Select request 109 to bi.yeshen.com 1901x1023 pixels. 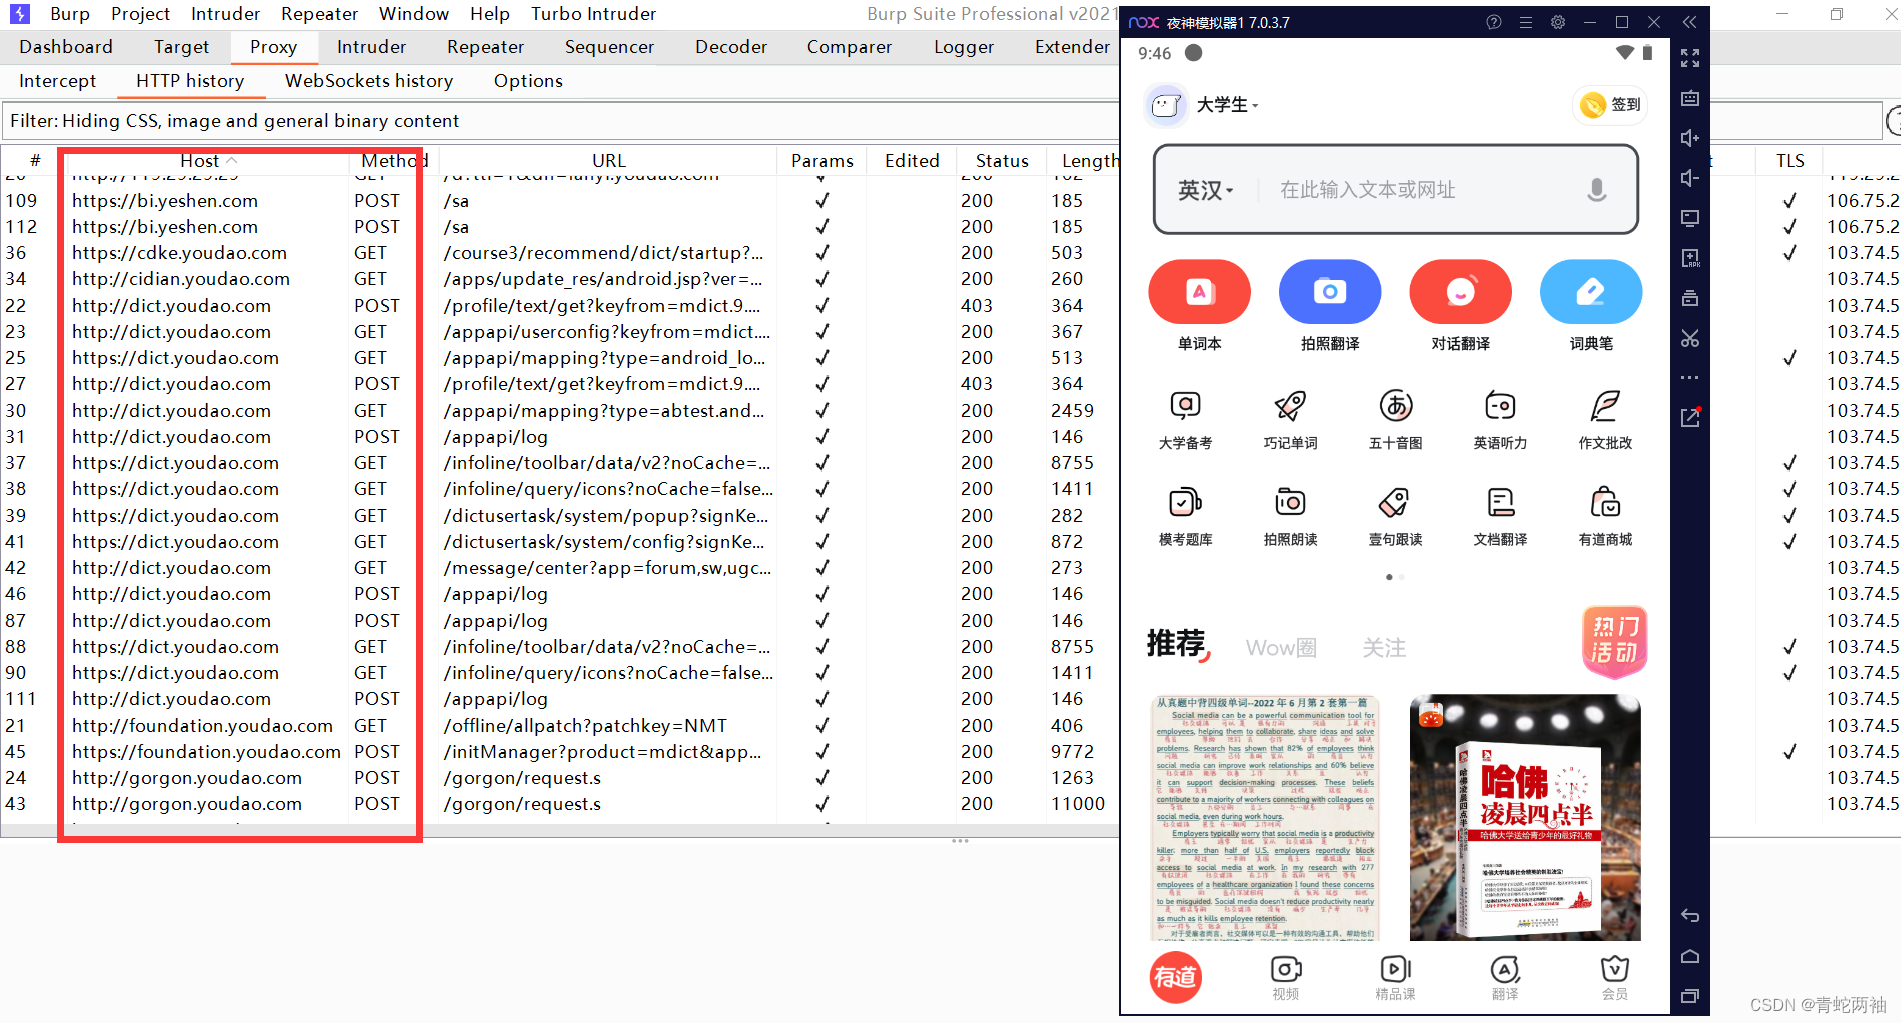pyautogui.click(x=560, y=201)
